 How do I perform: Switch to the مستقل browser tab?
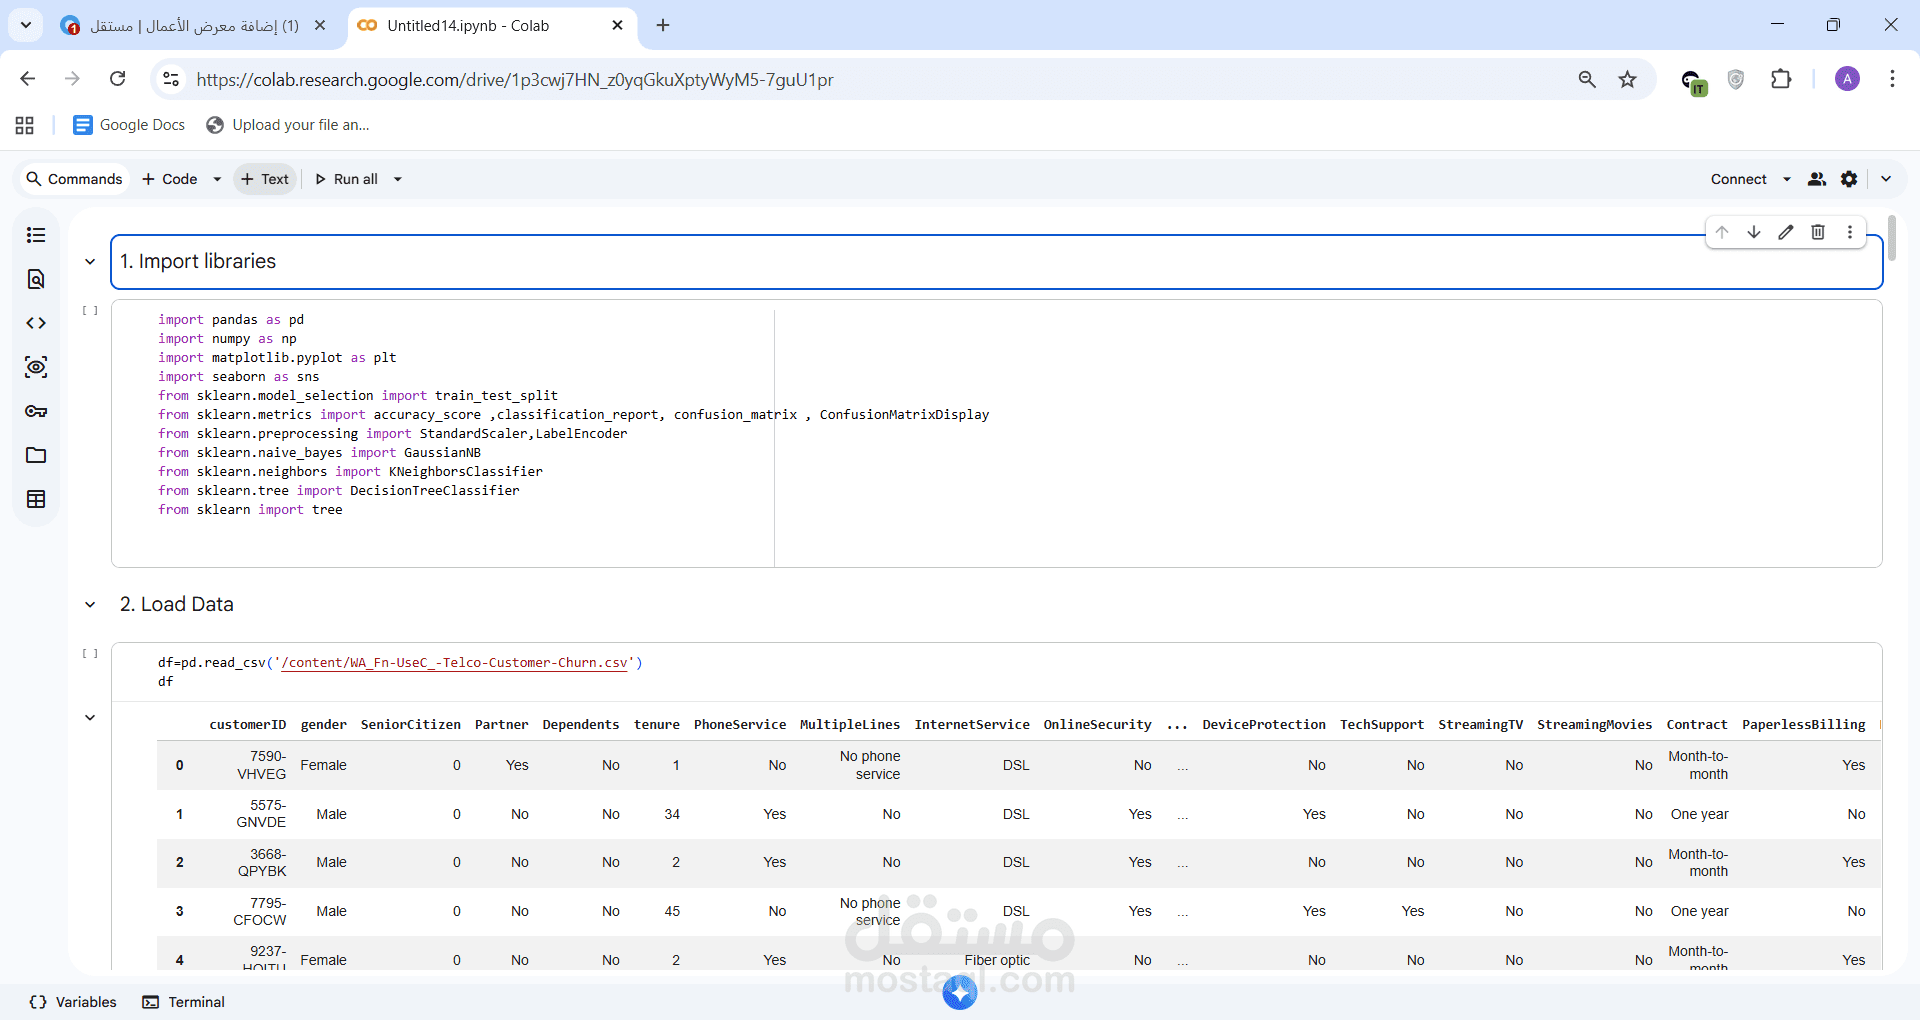pos(194,26)
